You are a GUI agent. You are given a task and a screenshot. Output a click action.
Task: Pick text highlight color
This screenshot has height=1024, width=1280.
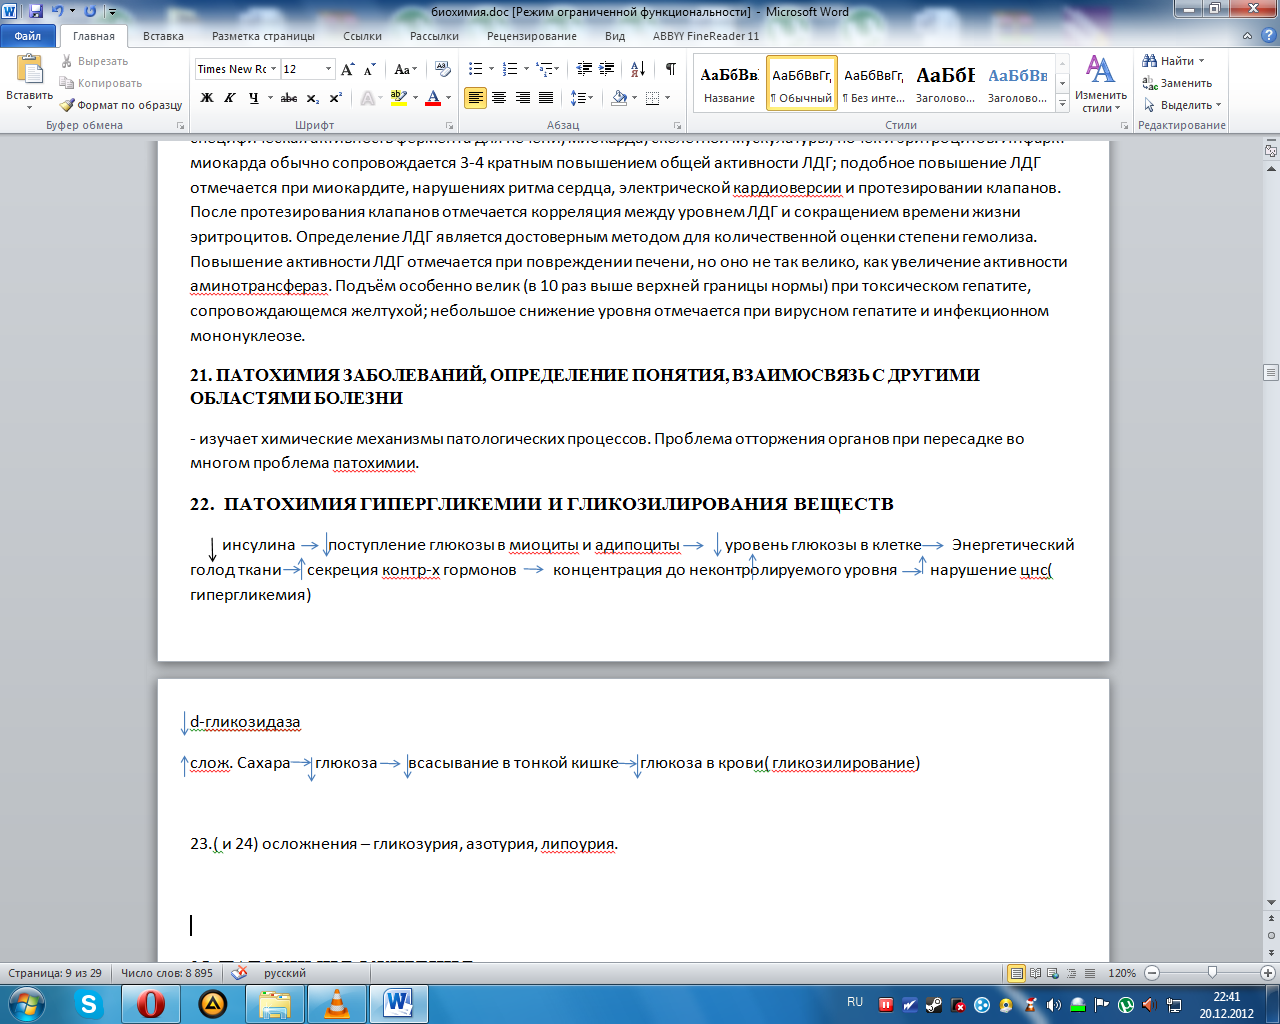point(398,98)
